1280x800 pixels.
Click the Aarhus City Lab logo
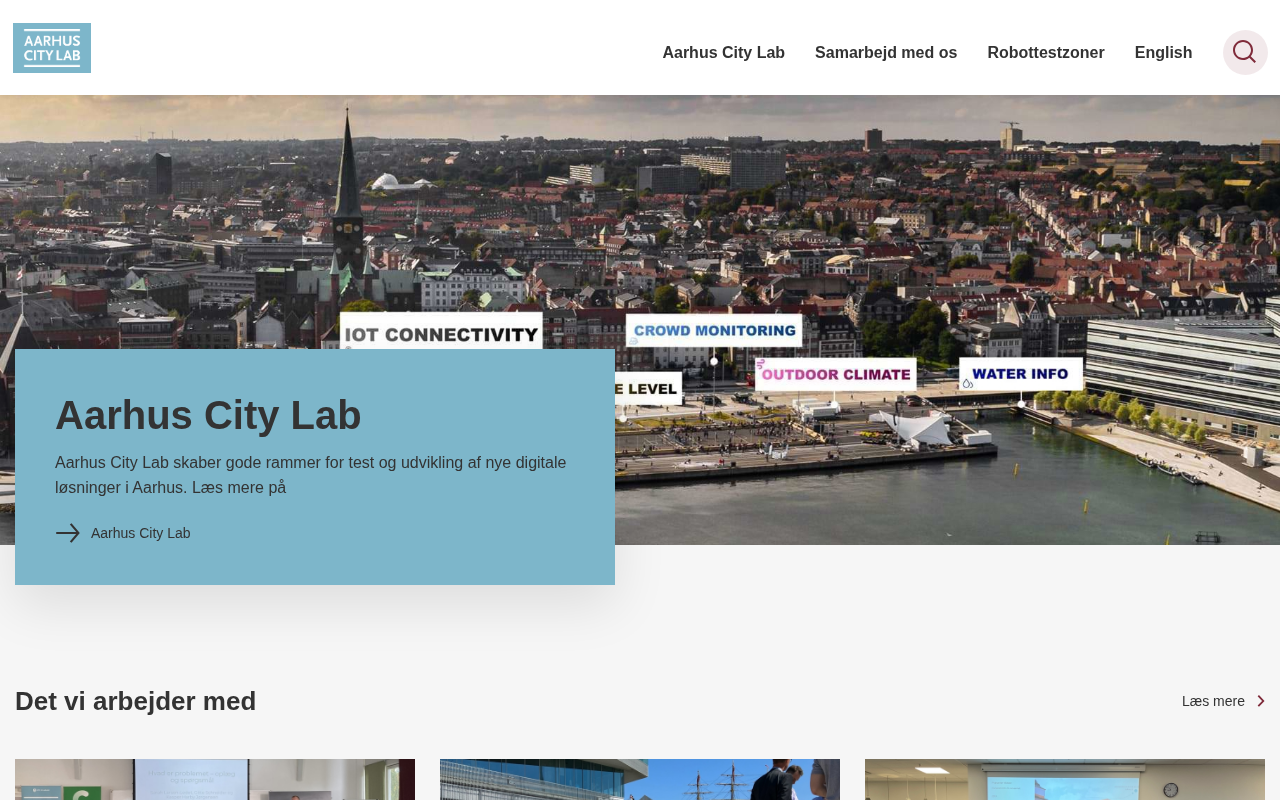(x=52, y=48)
